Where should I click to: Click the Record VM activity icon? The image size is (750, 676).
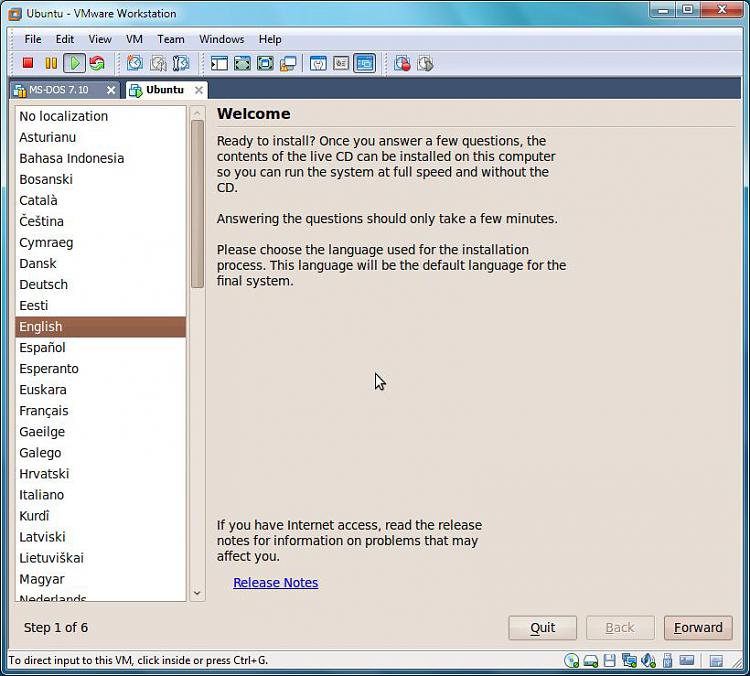(402, 63)
